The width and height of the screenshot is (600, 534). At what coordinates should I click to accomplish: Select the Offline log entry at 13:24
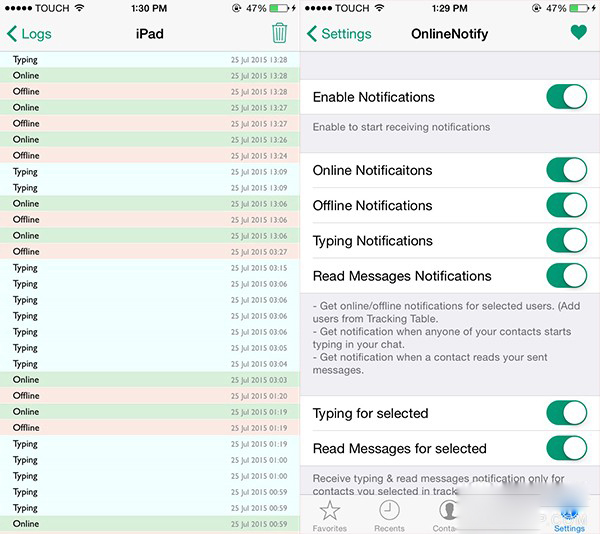[x=150, y=156]
